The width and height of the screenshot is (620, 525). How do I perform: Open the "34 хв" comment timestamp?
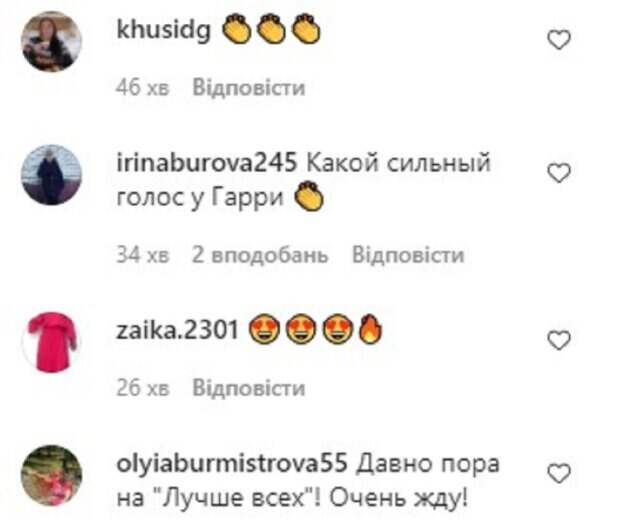point(143,255)
